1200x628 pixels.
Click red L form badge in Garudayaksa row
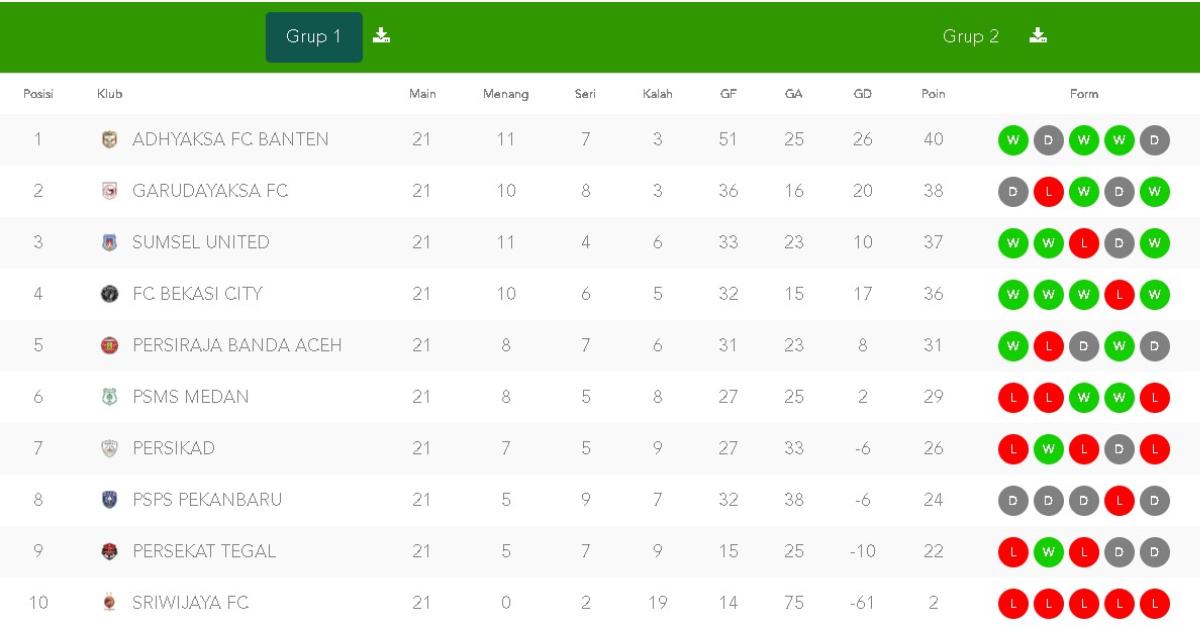[x=1048, y=191]
